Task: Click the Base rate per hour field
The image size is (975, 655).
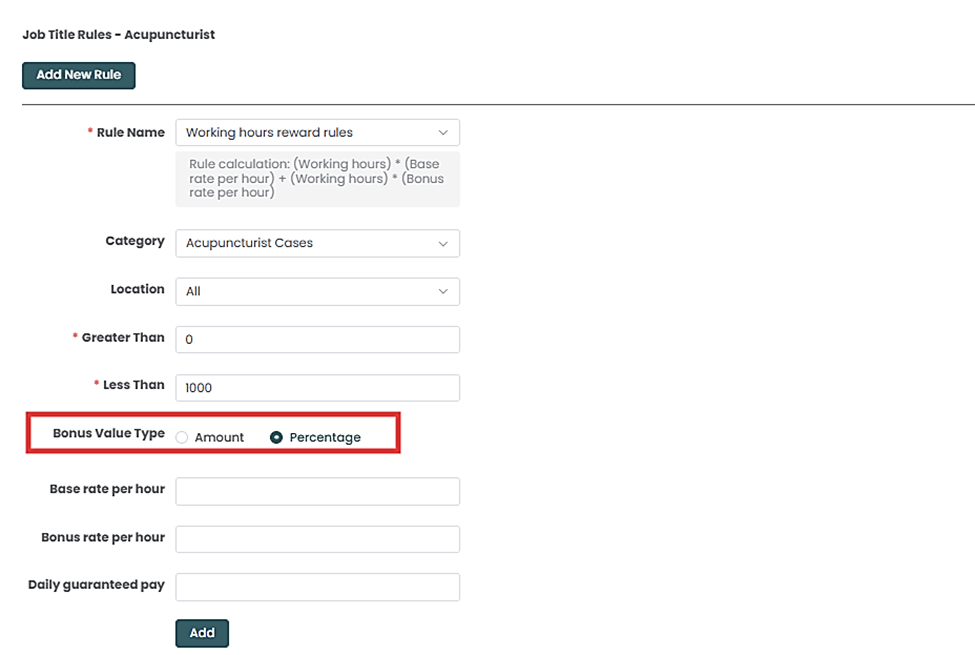Action: pyautogui.click(x=317, y=491)
